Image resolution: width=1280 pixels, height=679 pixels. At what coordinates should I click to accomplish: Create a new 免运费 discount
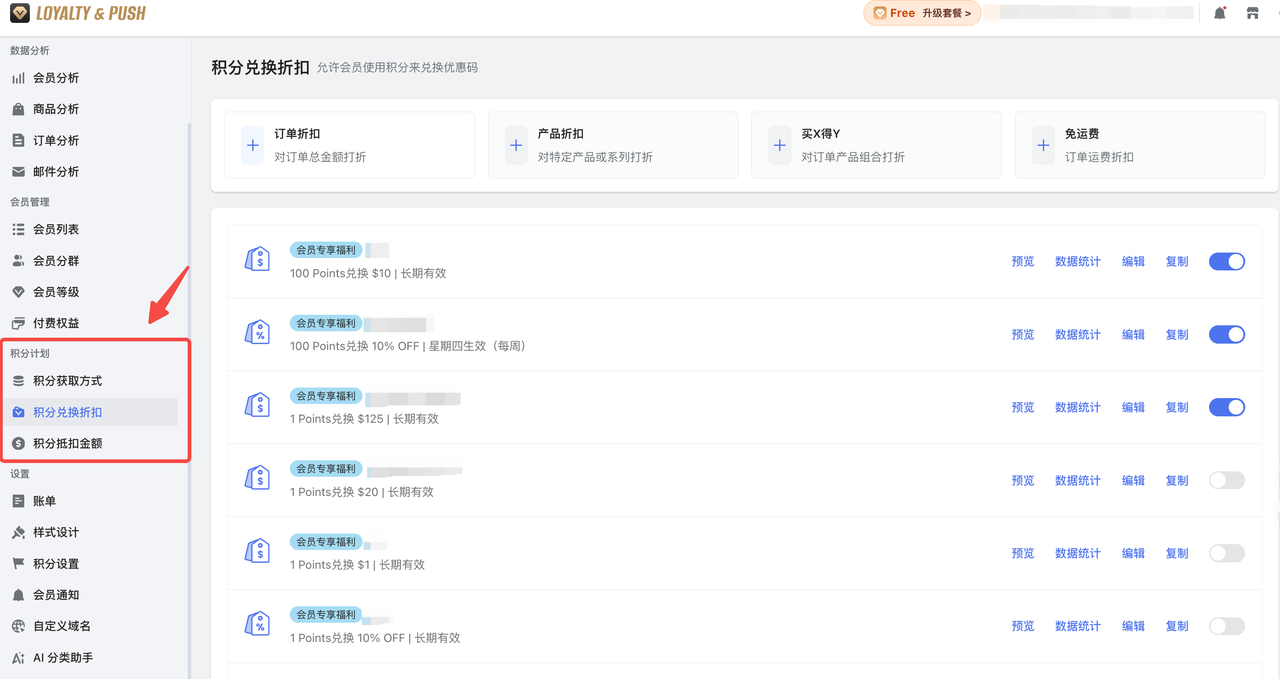[1139, 144]
